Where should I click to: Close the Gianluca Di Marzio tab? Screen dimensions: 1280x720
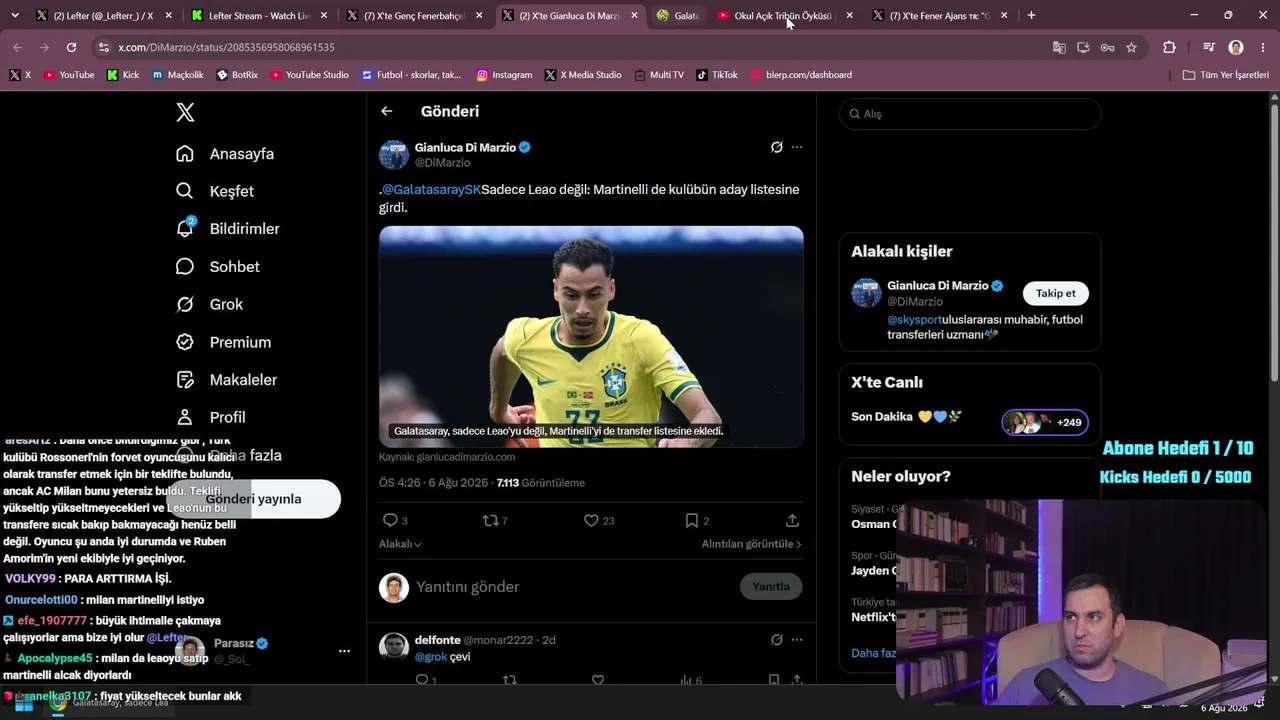(634, 16)
